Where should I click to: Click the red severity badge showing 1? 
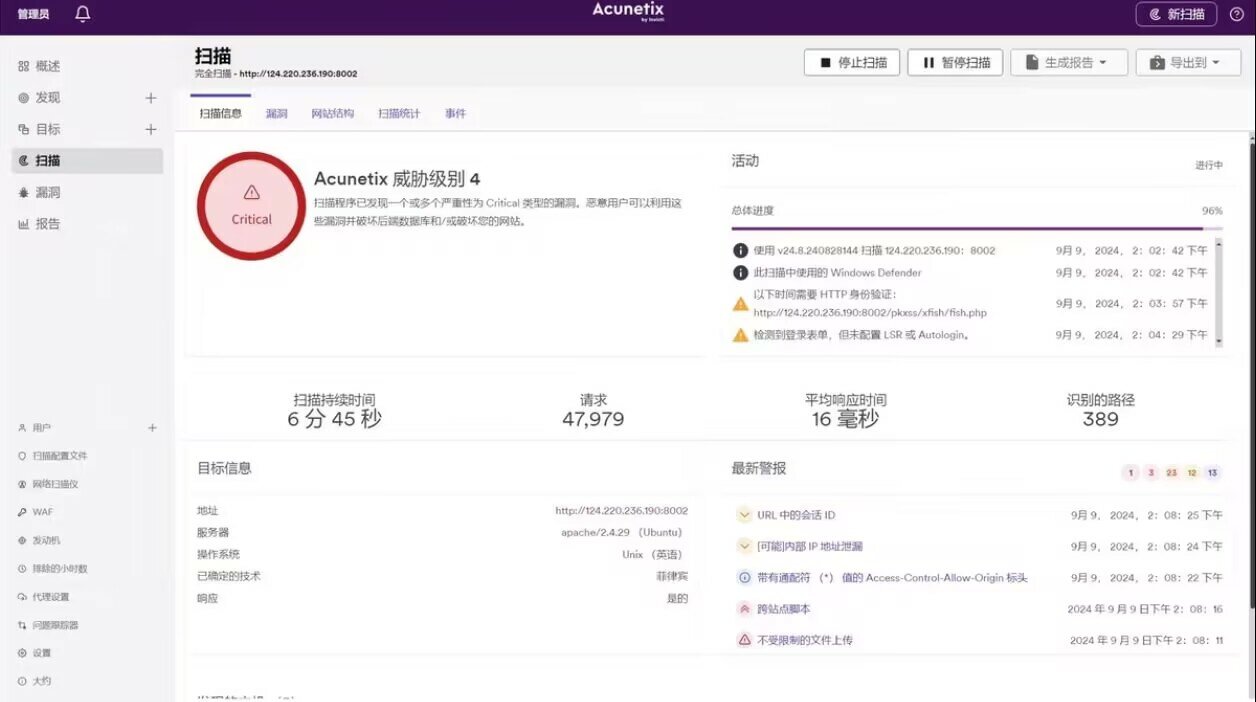1131,473
